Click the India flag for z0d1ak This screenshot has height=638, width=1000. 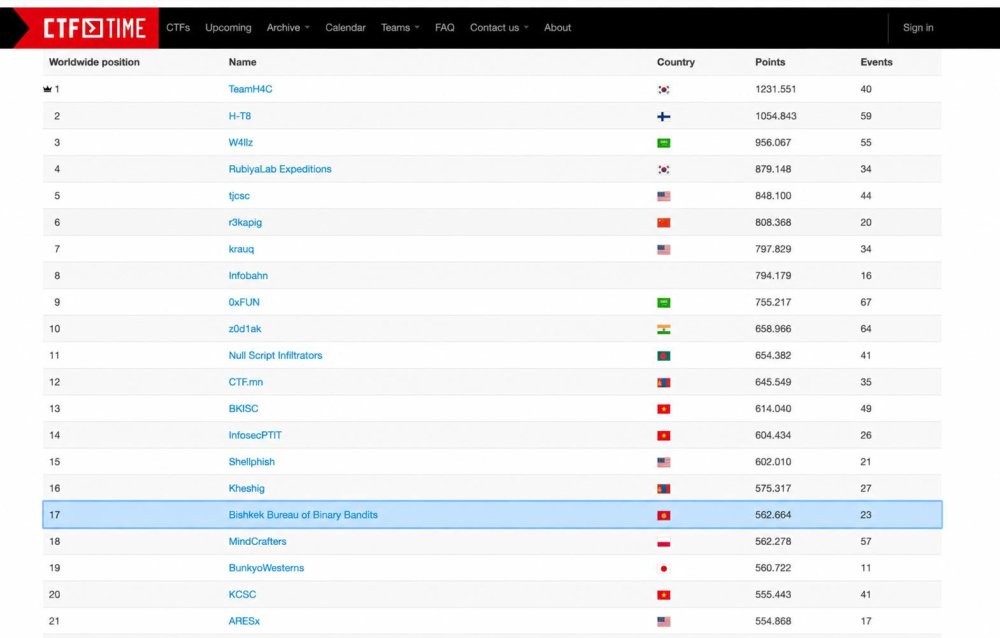pos(663,329)
